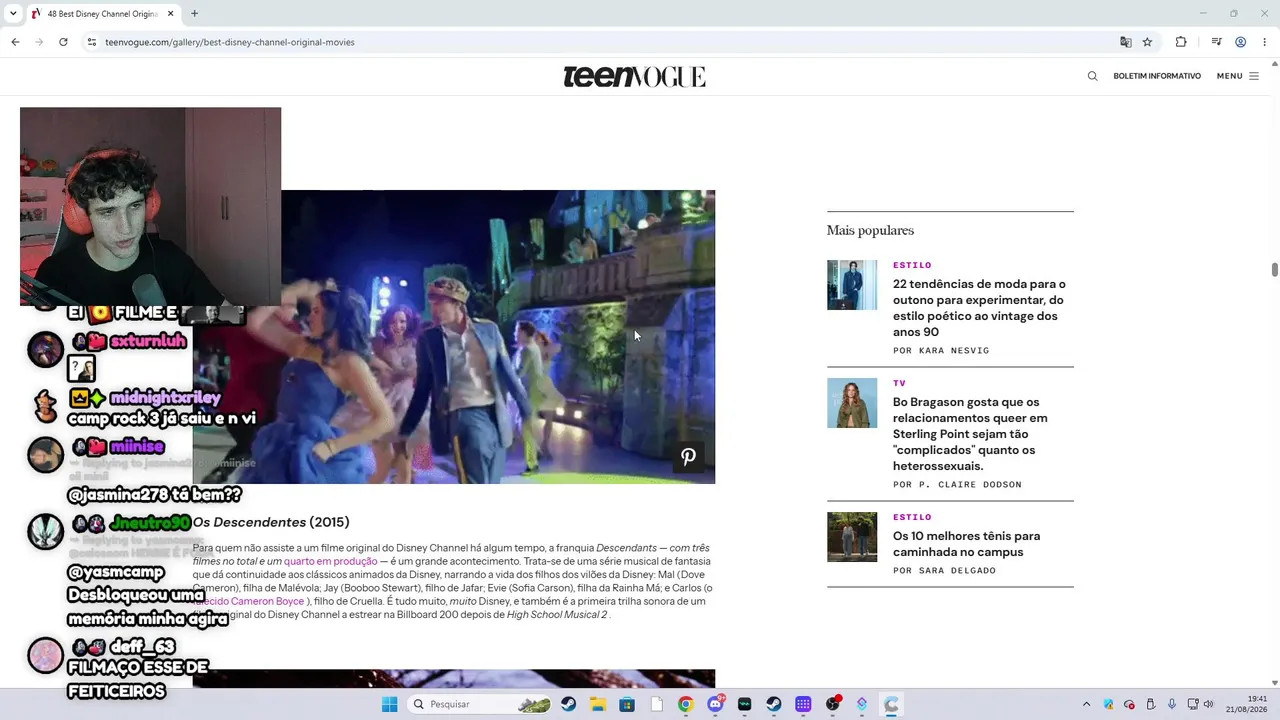Select the 'Os Descendentes (2015)' heading
The width and height of the screenshot is (1280, 720).
point(271,522)
